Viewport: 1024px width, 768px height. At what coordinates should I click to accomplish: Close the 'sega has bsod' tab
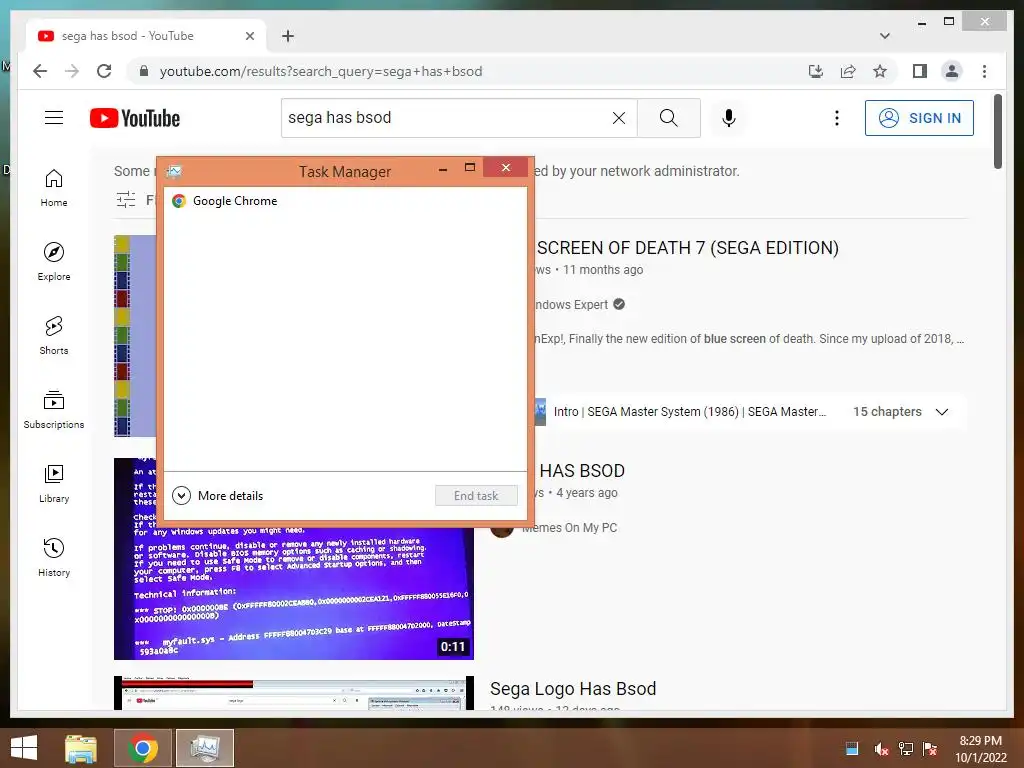pos(249,36)
